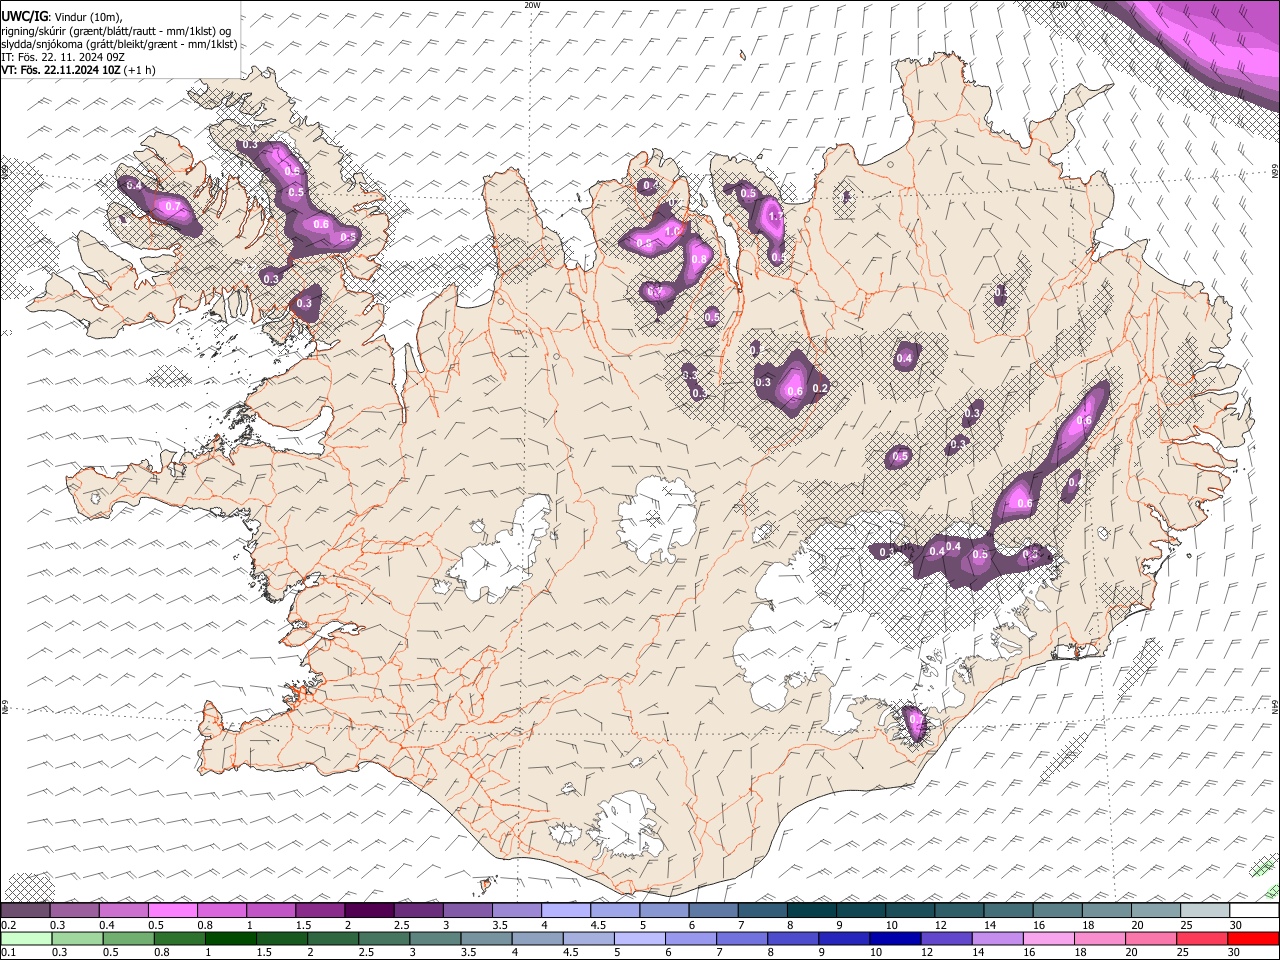Click the "0.2" label starting the upper legend scale
This screenshot has width=1280, height=960.
(x=8, y=925)
